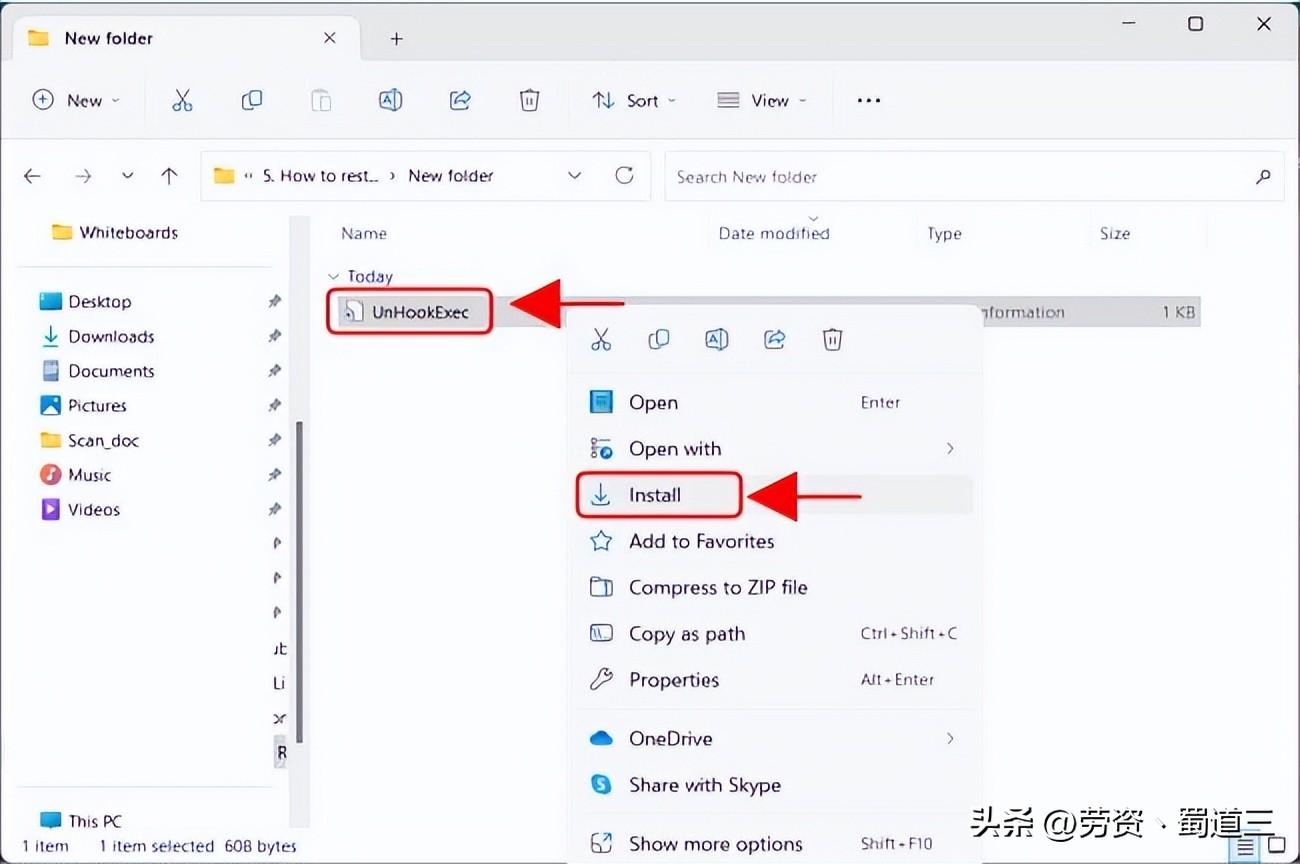
Task: Click the Up directory arrow
Action: coord(169,176)
